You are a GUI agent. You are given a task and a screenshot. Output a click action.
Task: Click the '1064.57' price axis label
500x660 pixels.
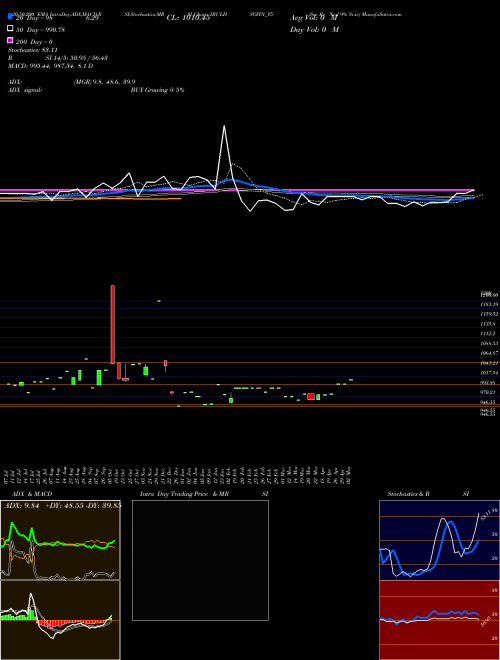click(489, 353)
